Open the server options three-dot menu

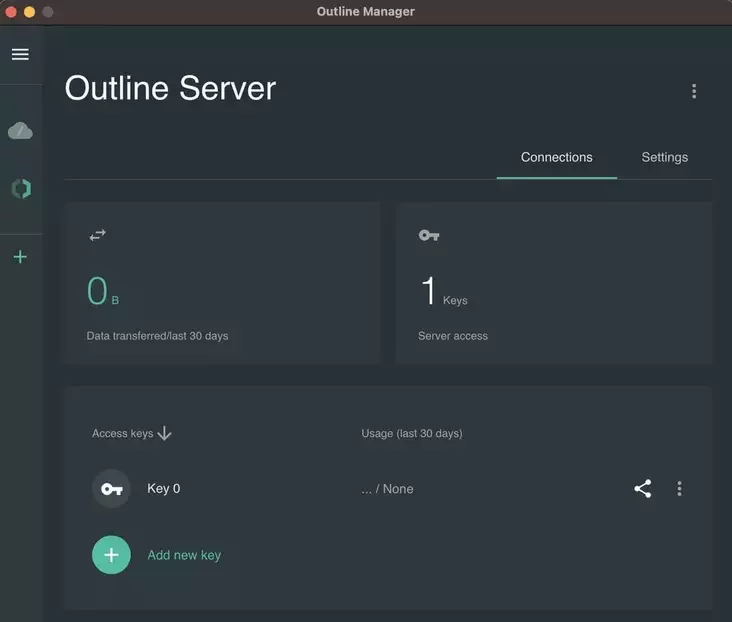pyautogui.click(x=694, y=91)
